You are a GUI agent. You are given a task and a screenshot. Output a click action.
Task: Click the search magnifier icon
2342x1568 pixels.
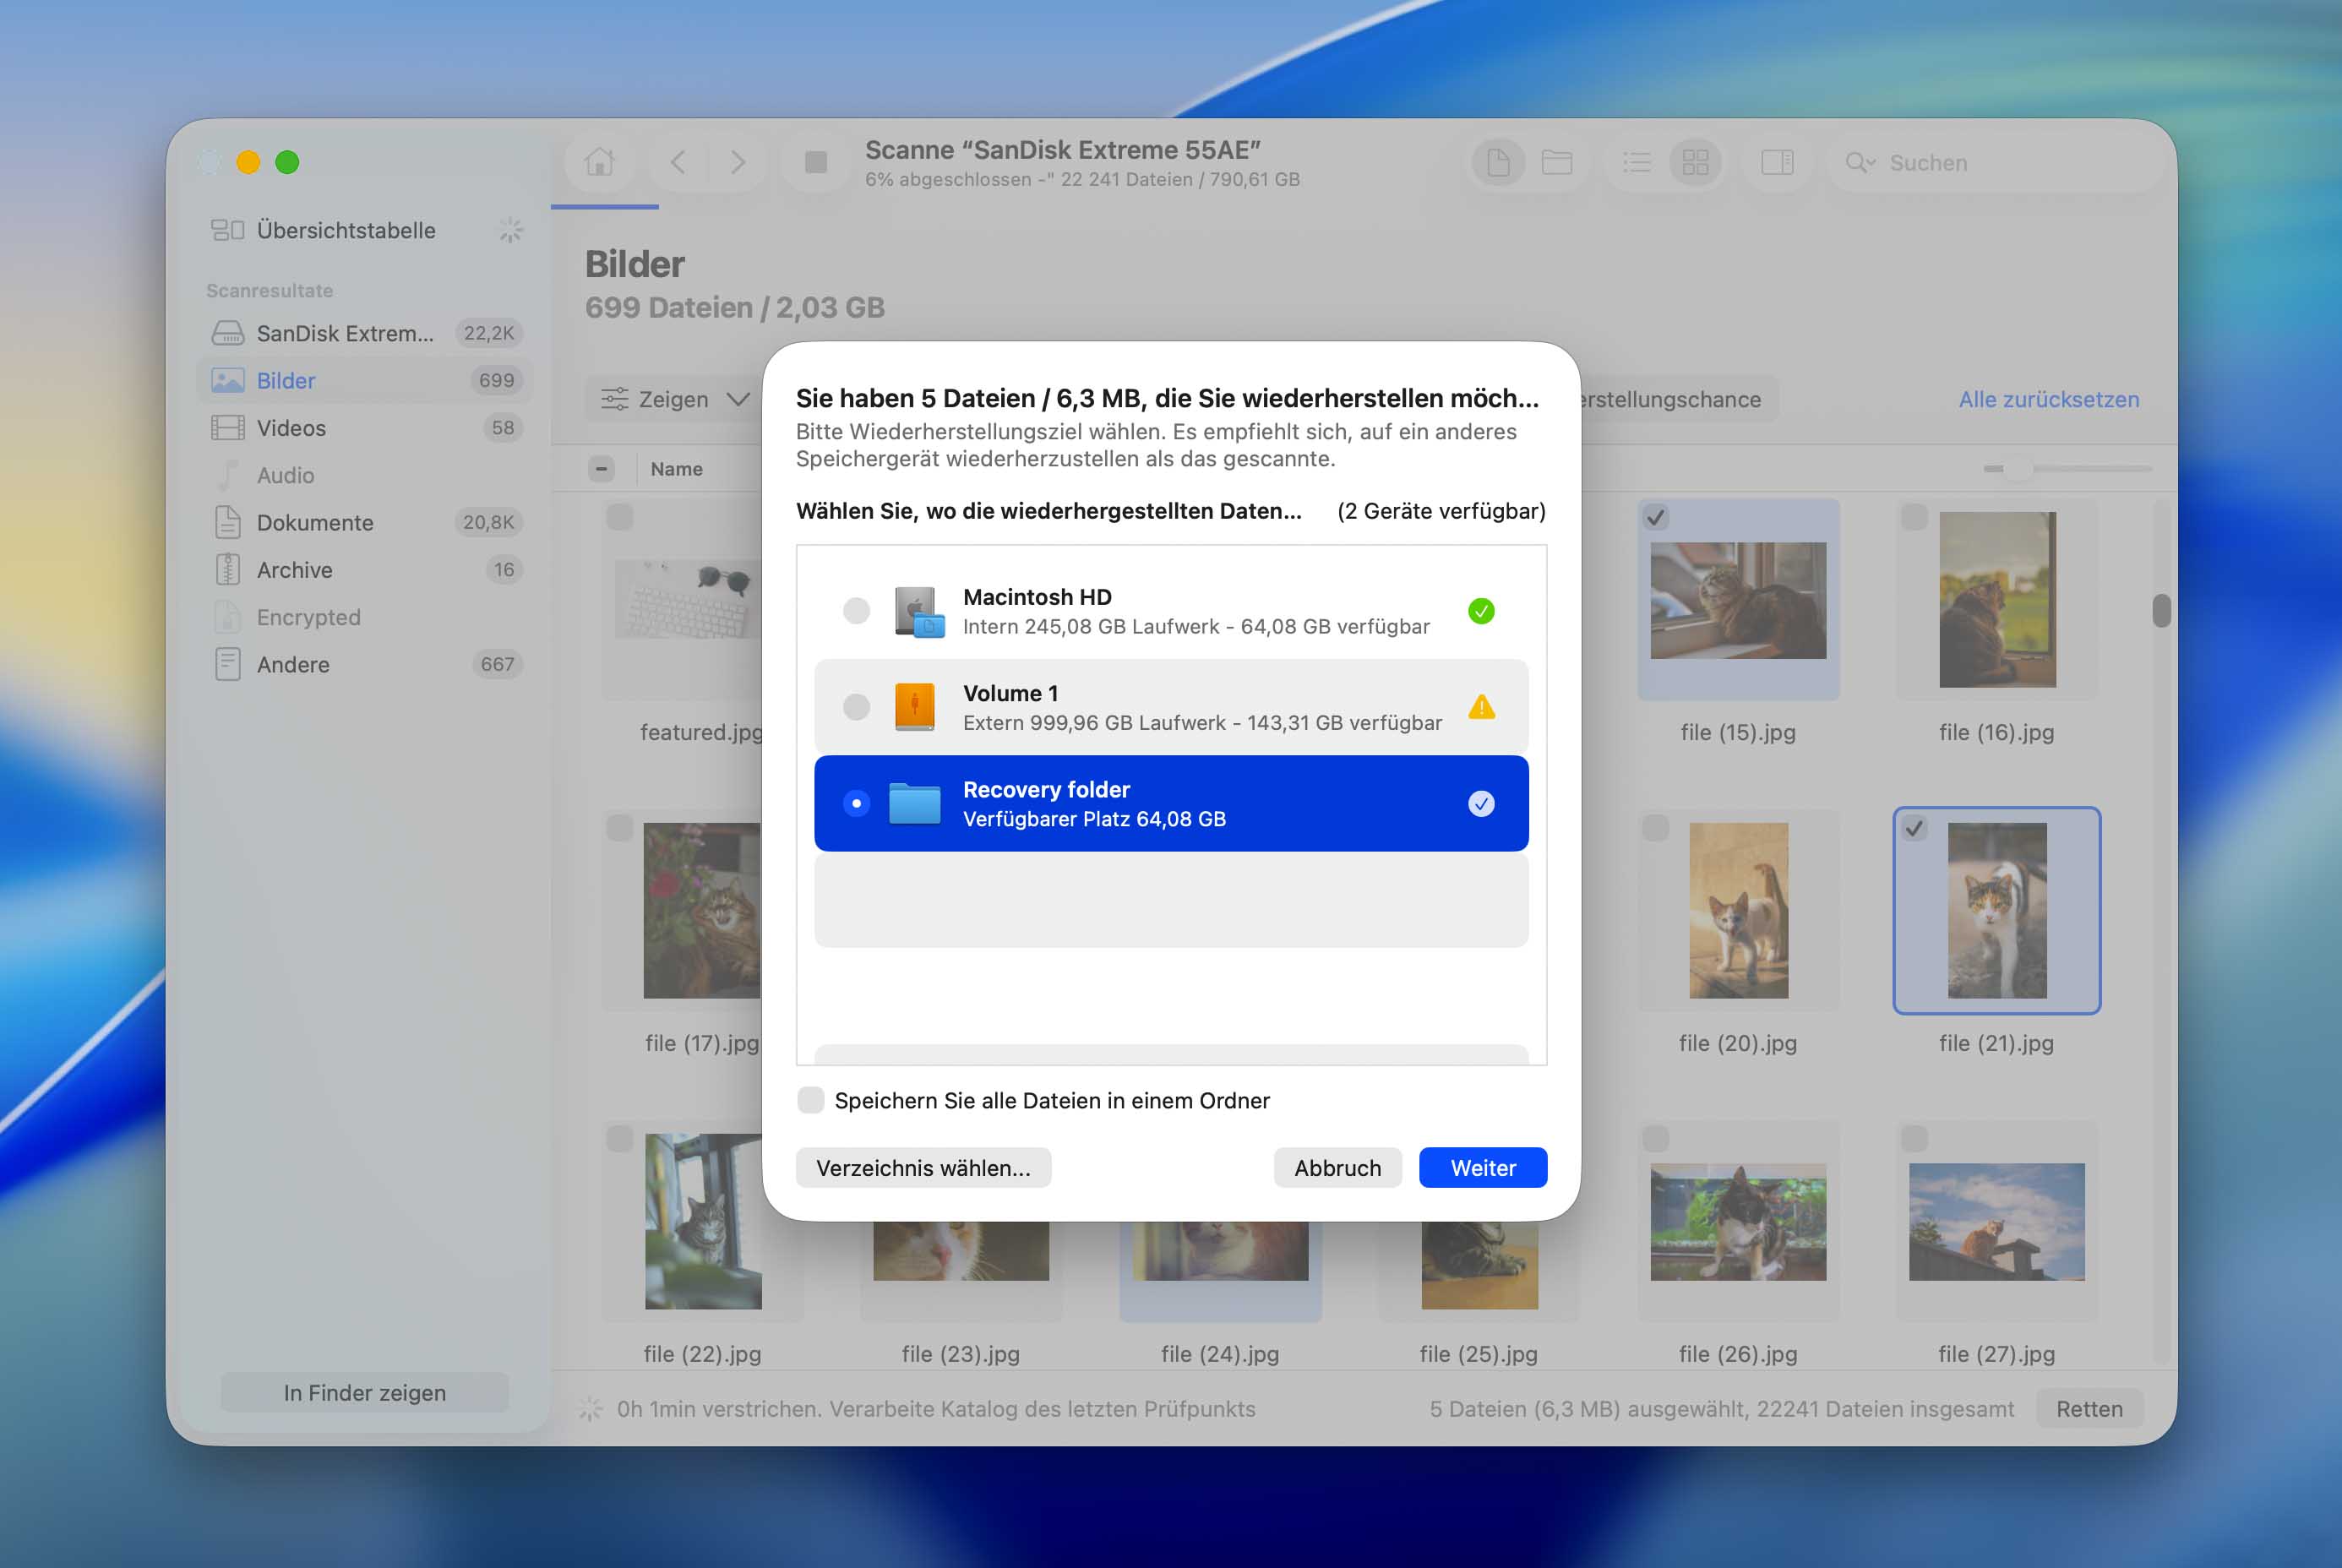(x=1859, y=162)
